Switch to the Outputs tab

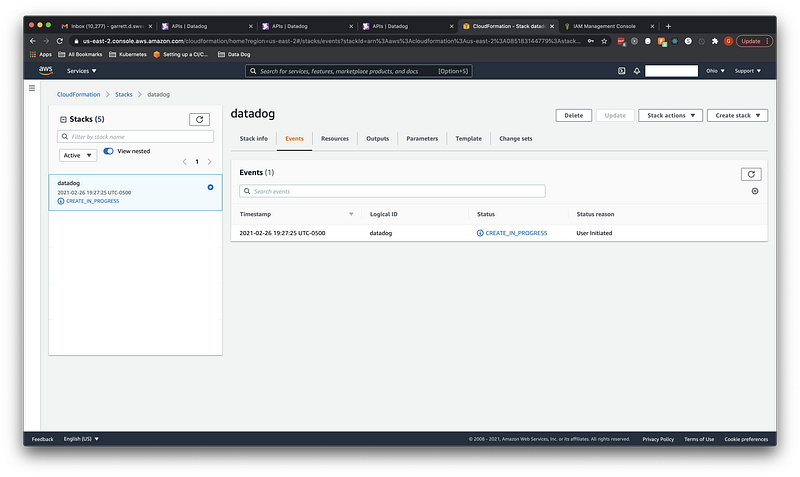click(x=378, y=138)
